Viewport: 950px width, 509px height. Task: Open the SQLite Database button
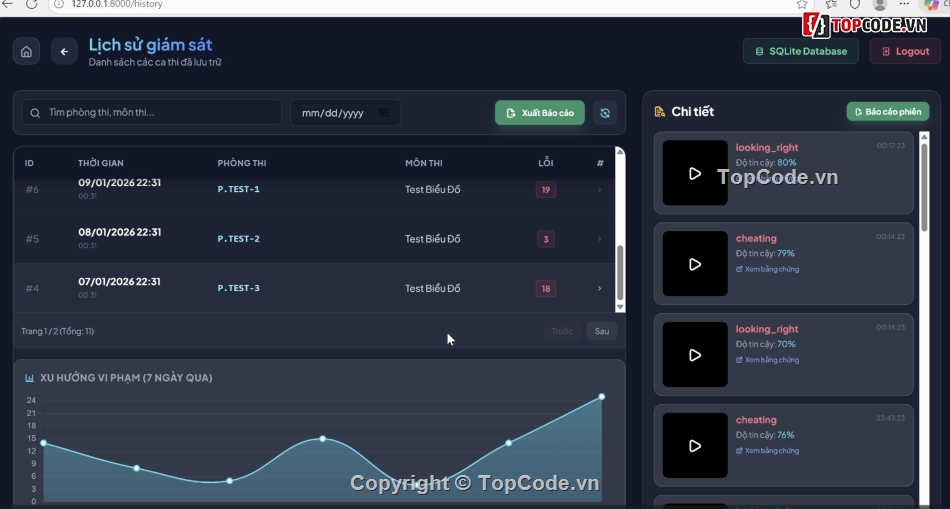(800, 52)
